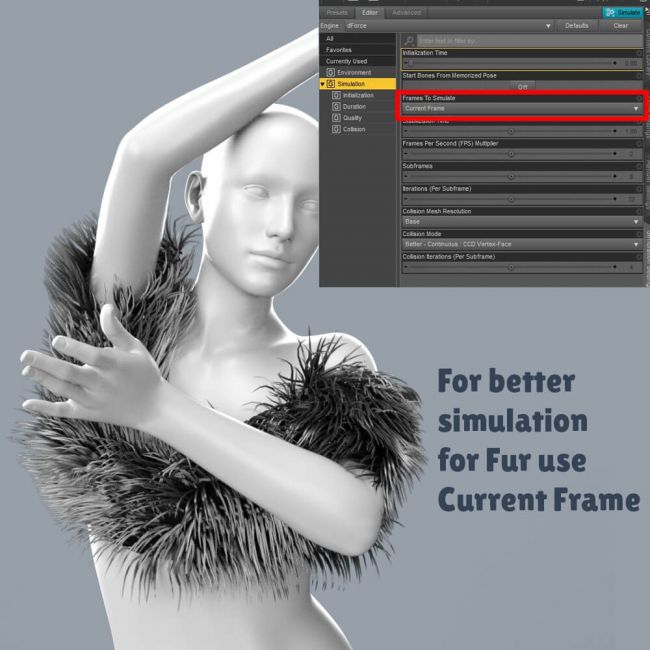Toggle Start Bones From Memorized Pose Off button
The width and height of the screenshot is (650, 650).
[521, 86]
